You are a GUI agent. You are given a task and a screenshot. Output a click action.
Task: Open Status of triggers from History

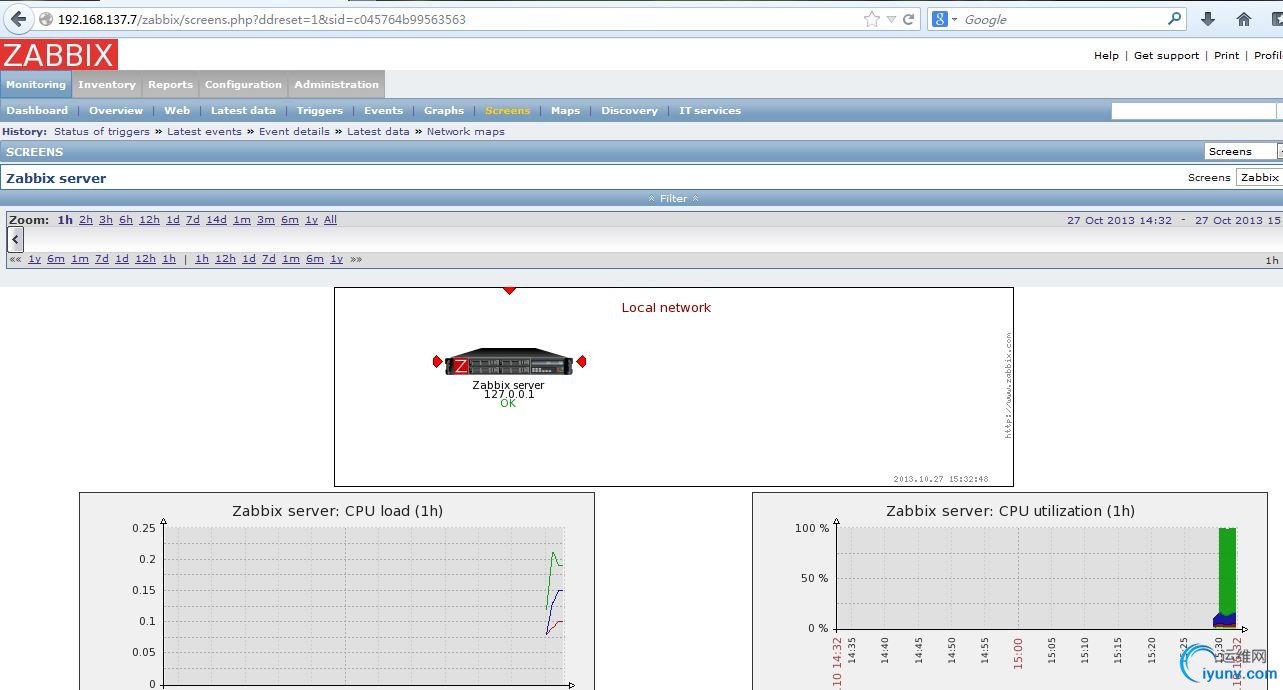(x=101, y=132)
